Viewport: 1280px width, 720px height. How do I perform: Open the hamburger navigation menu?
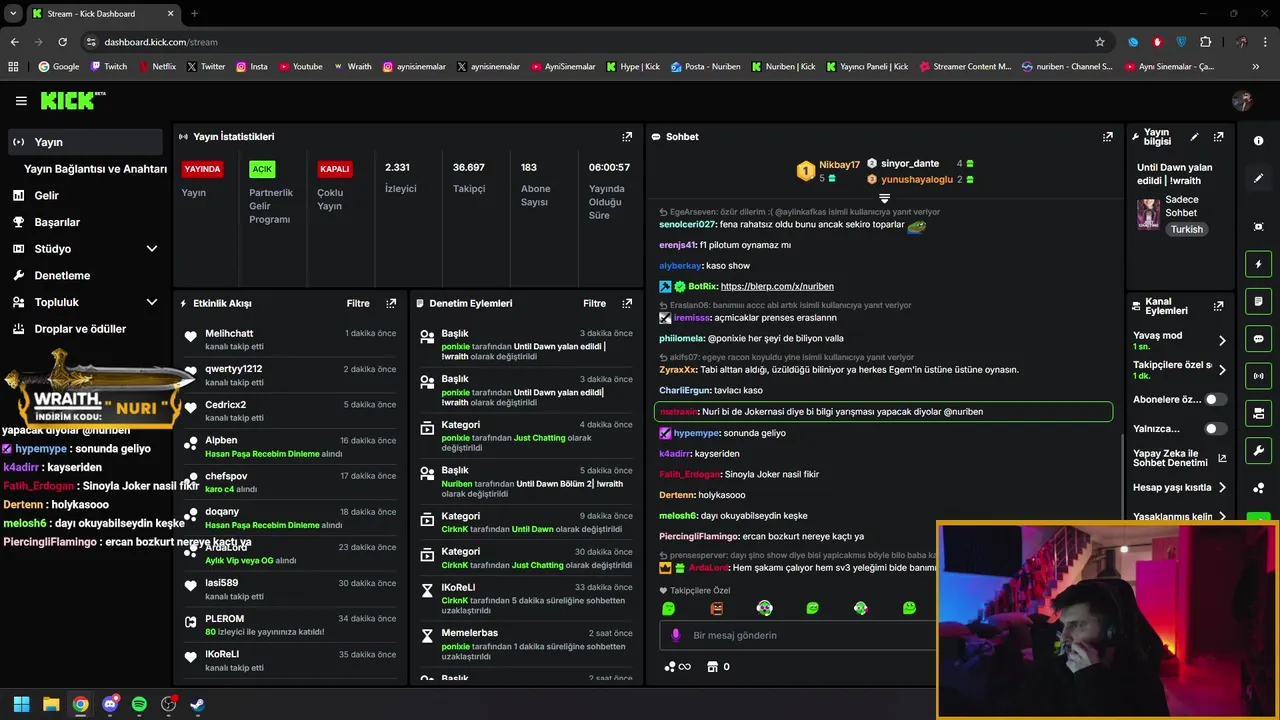[x=21, y=101]
